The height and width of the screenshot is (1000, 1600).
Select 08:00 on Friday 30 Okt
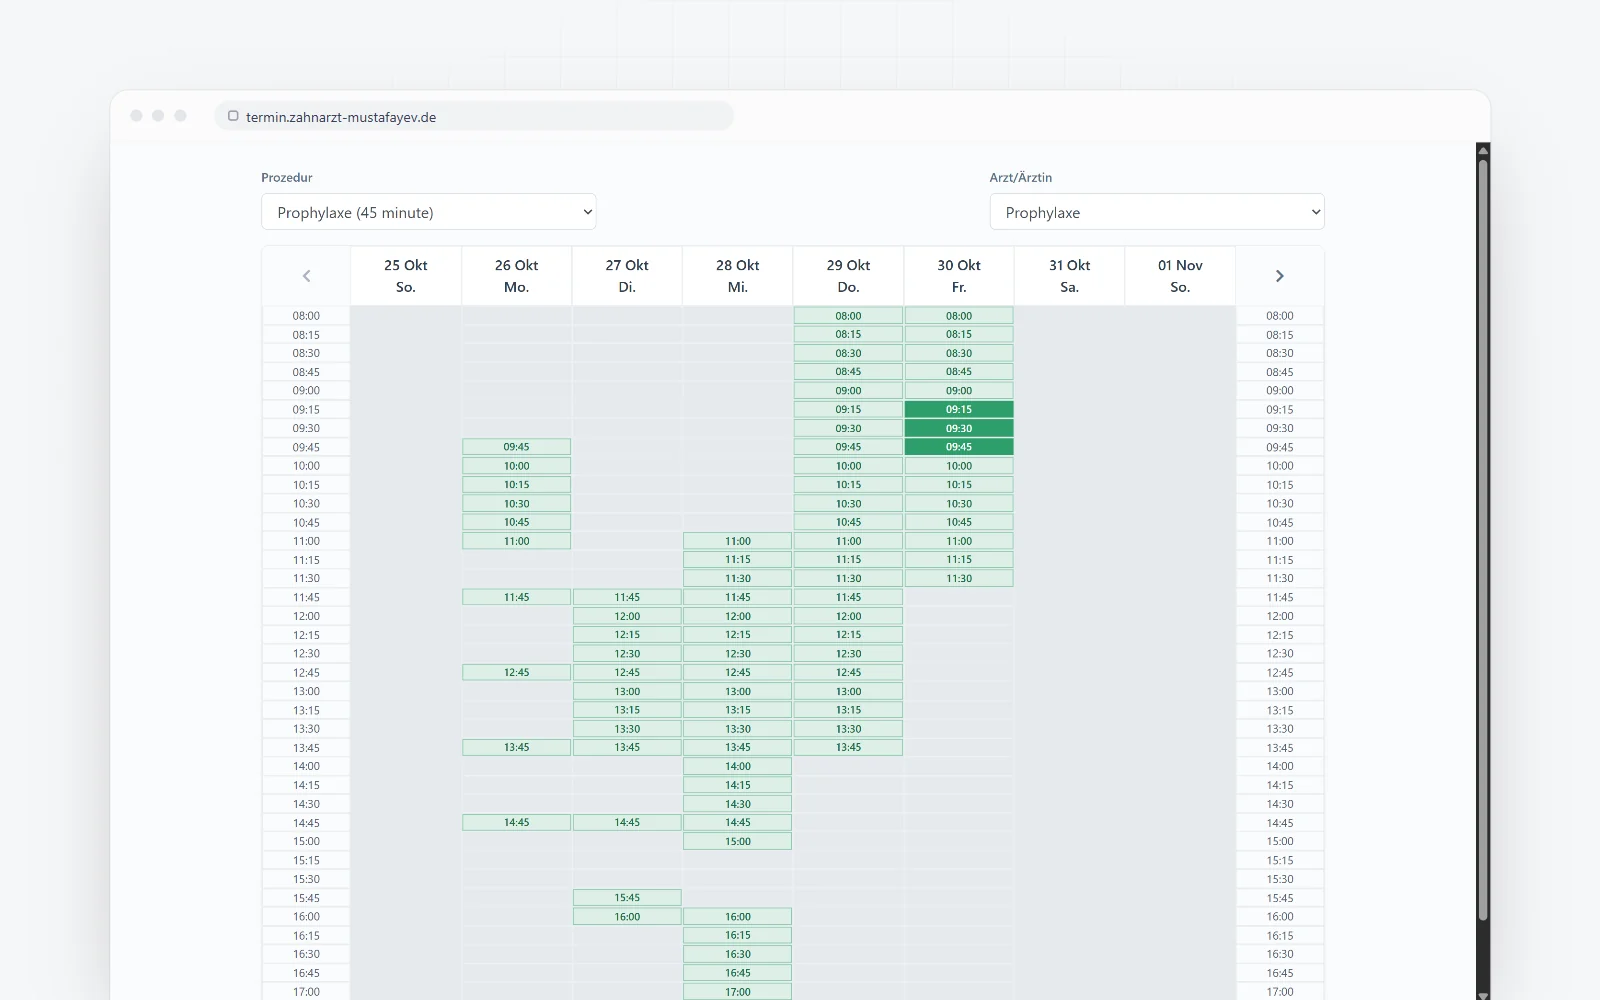point(959,315)
